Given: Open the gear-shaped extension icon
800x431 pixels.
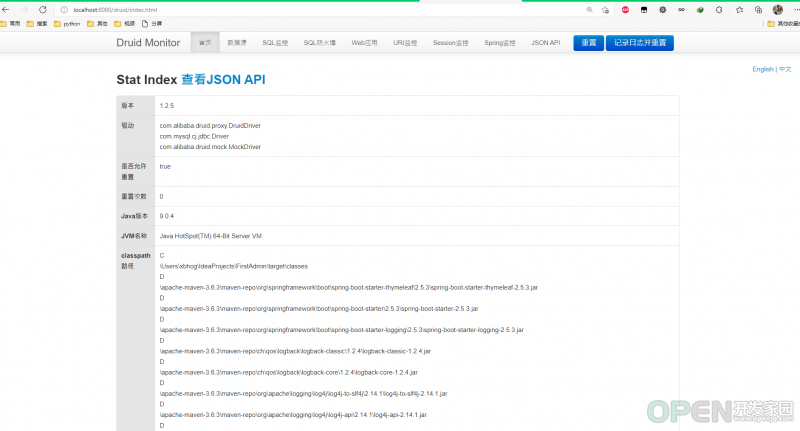Looking at the screenshot, I should click(x=662, y=10).
